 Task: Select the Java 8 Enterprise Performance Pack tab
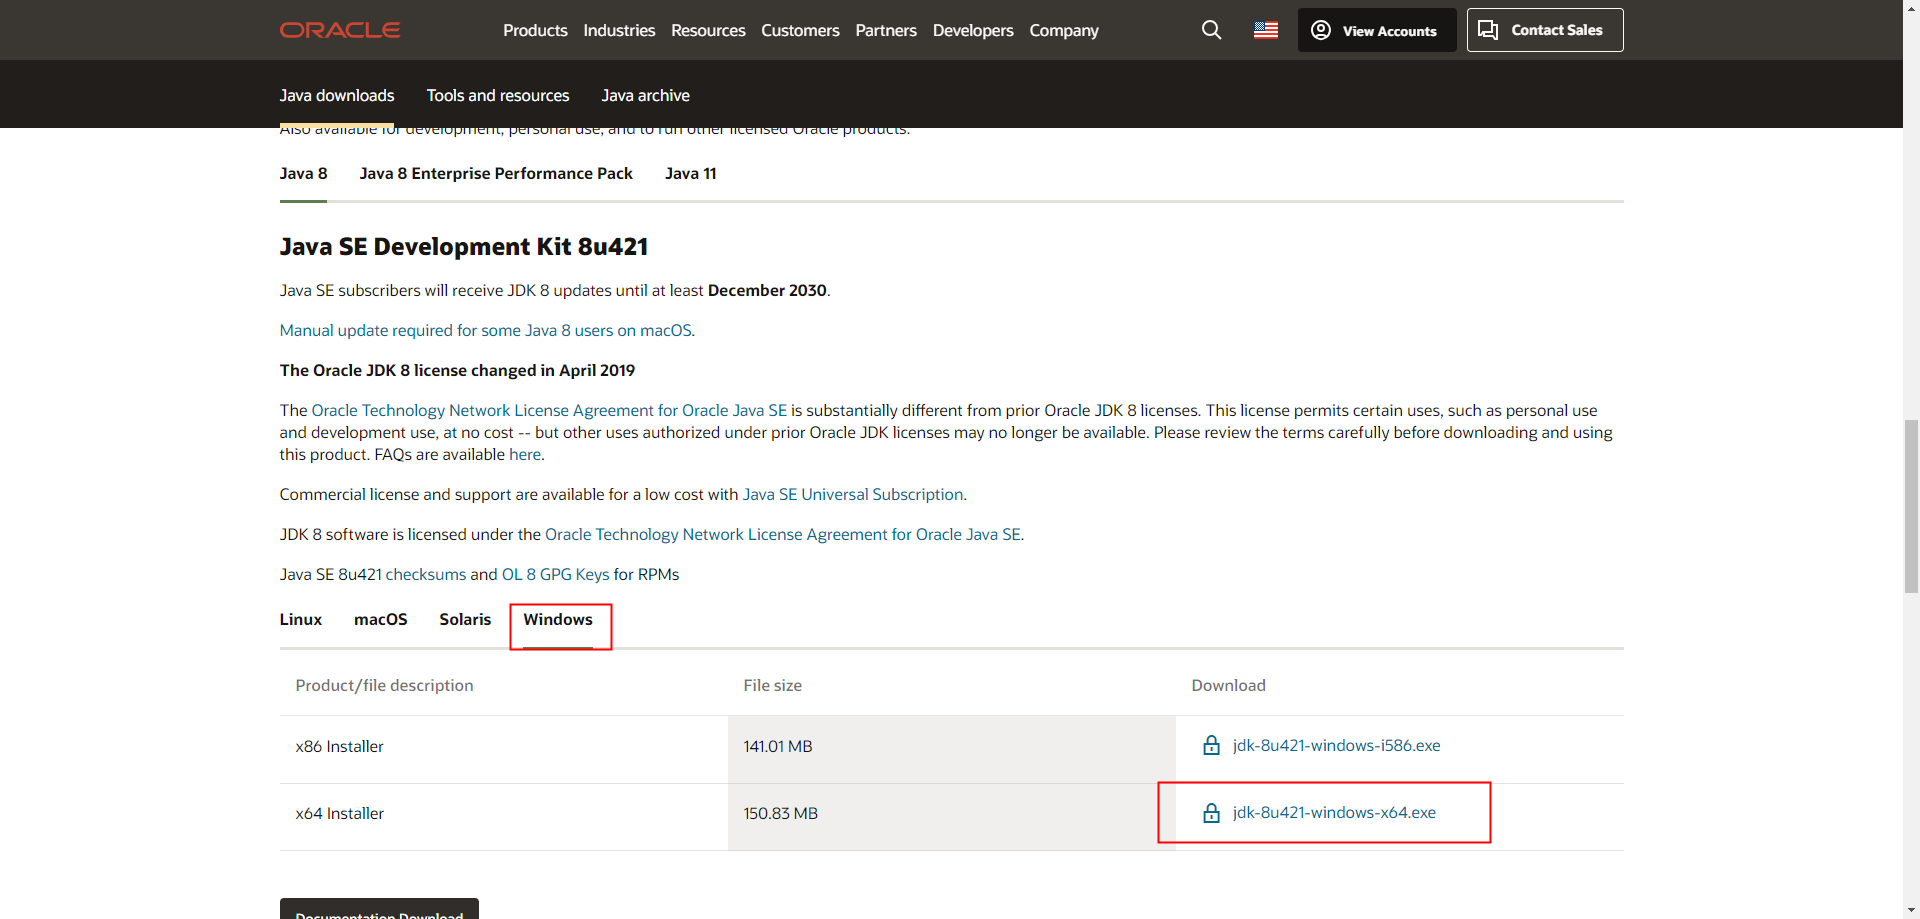pos(496,173)
